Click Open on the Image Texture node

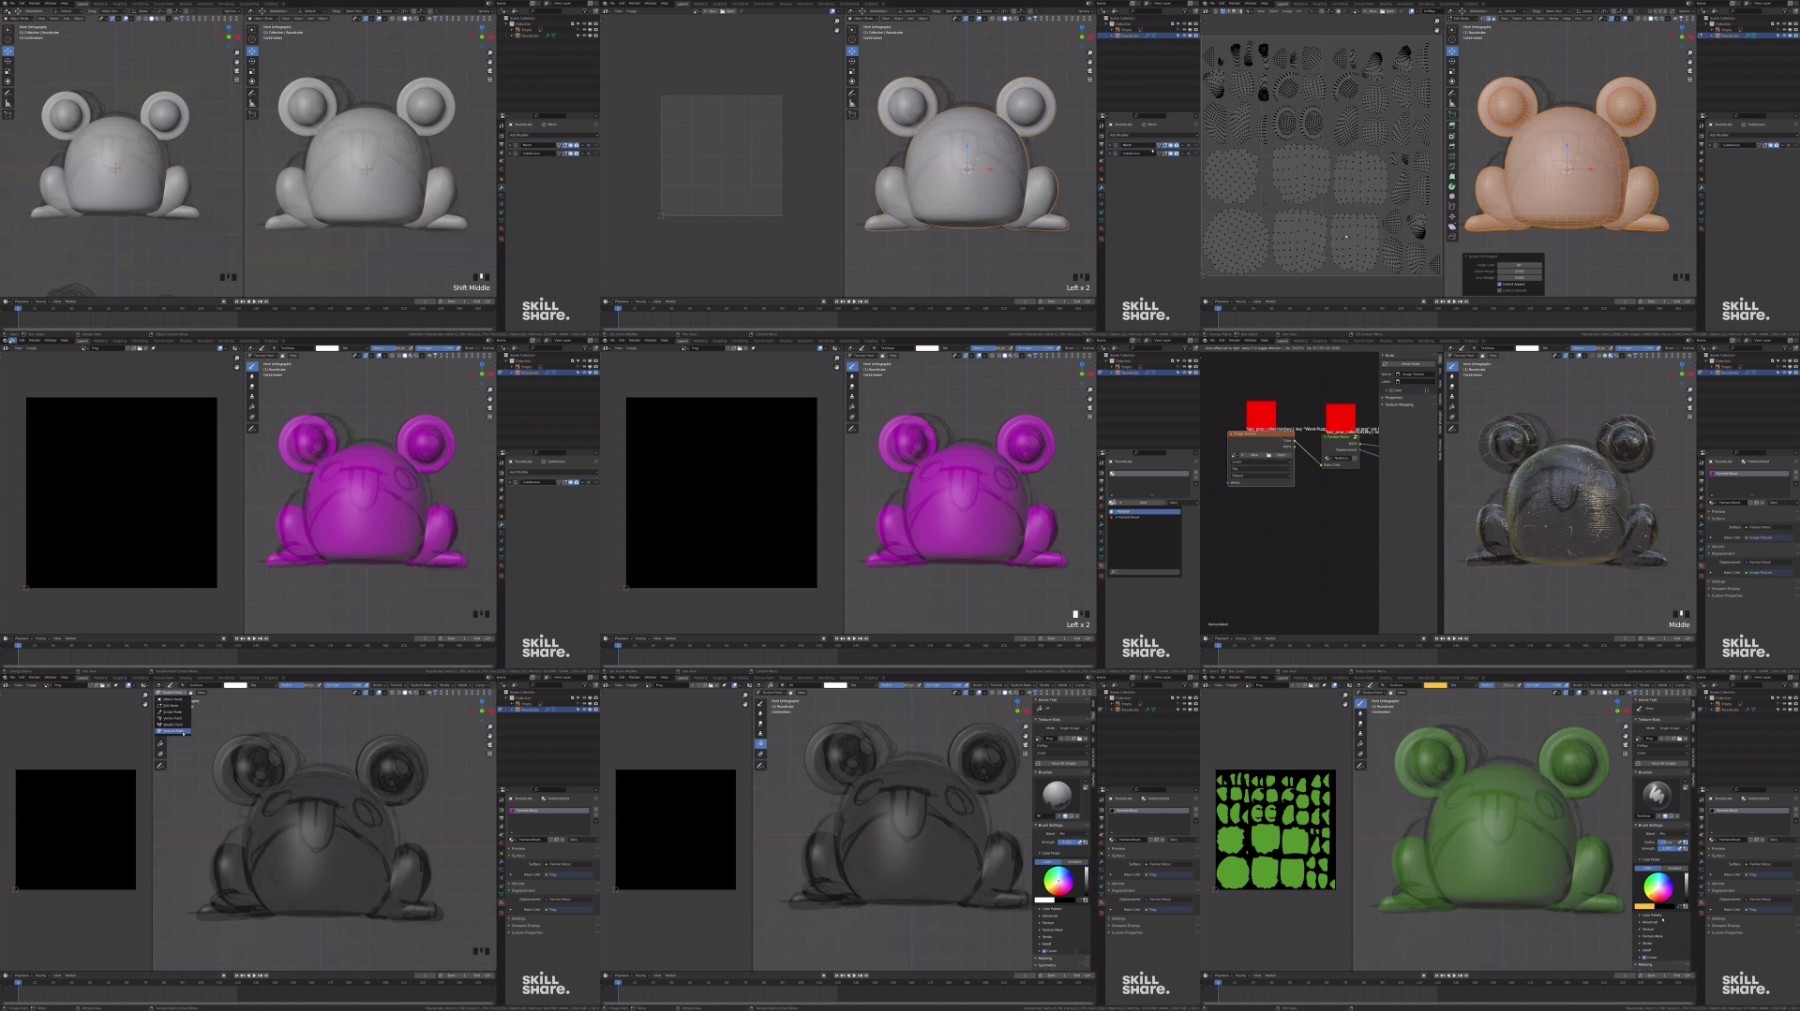(1280, 455)
